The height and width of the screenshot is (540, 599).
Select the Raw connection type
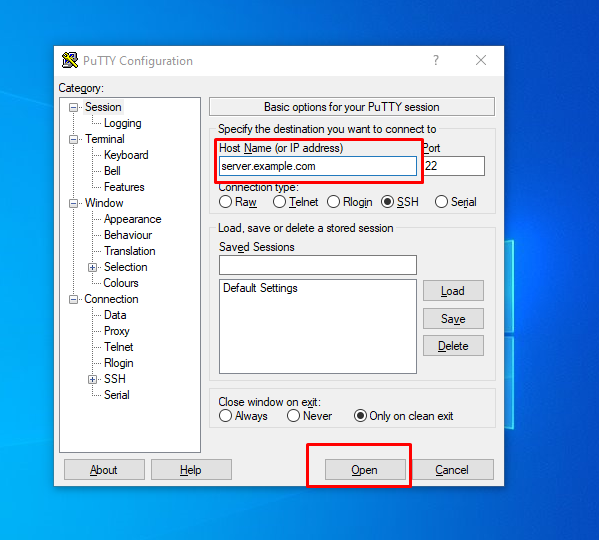(225, 202)
